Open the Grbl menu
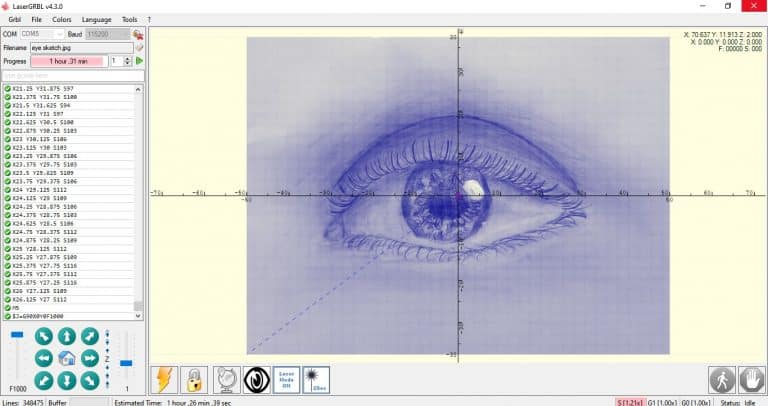The width and height of the screenshot is (768, 406). (x=14, y=19)
